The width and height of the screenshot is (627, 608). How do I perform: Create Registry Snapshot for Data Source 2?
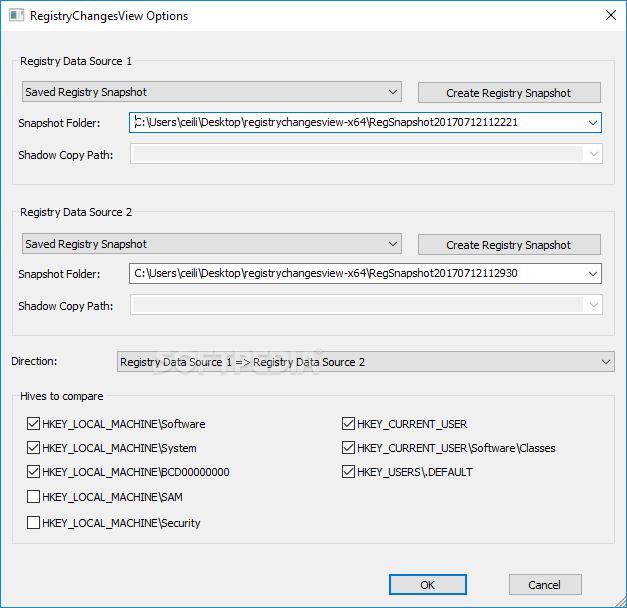coord(509,244)
